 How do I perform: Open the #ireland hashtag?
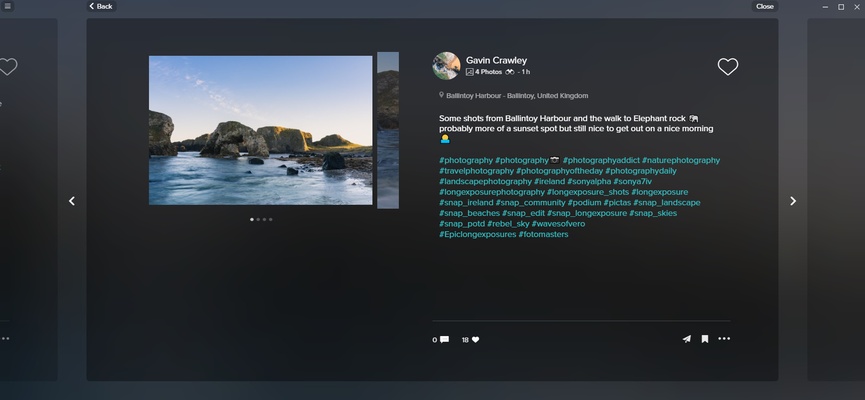pos(549,182)
